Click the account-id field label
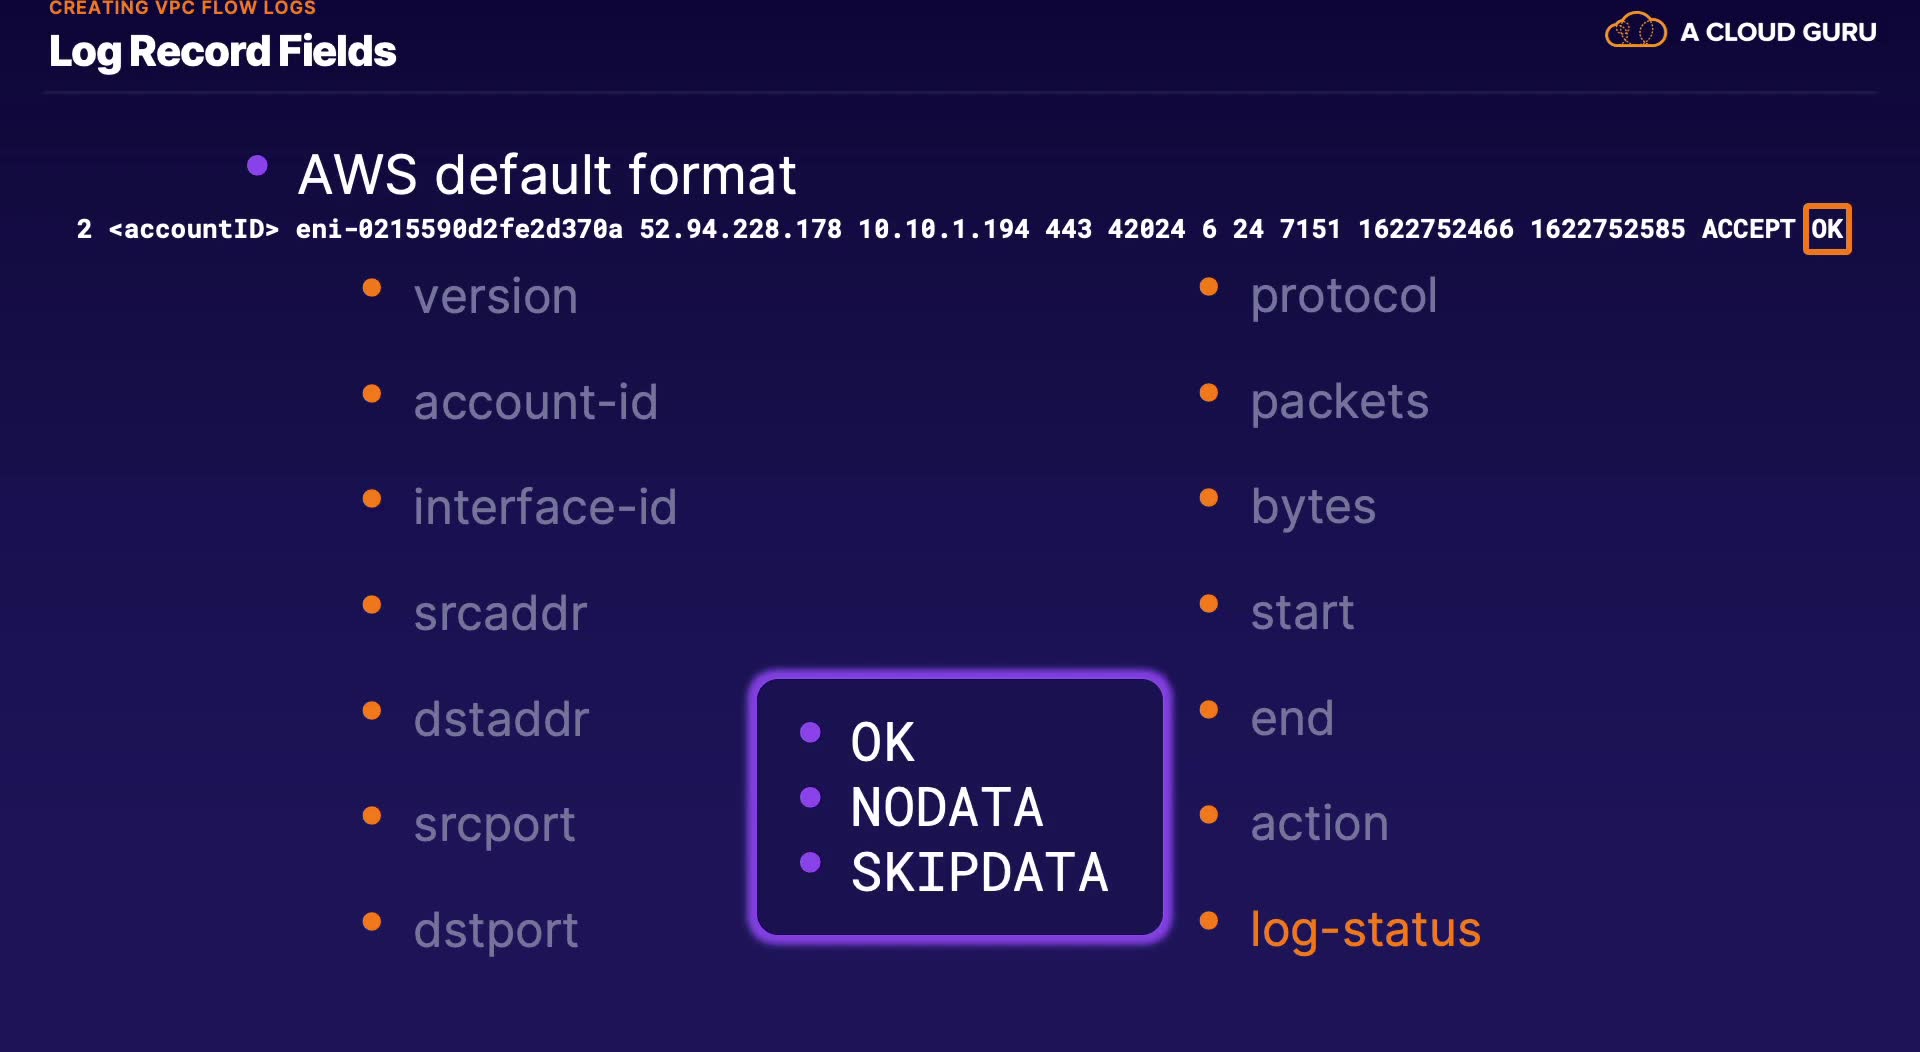 pyautogui.click(x=535, y=402)
